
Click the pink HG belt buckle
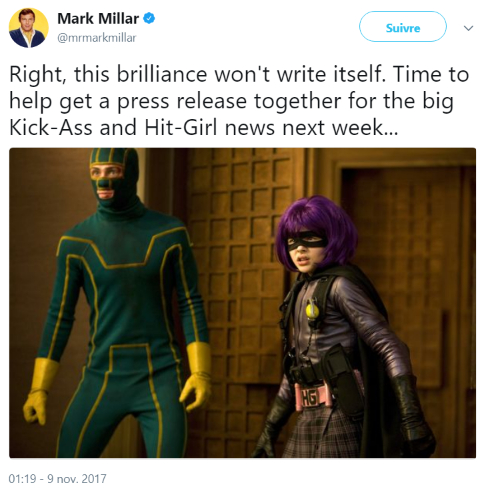tap(312, 396)
